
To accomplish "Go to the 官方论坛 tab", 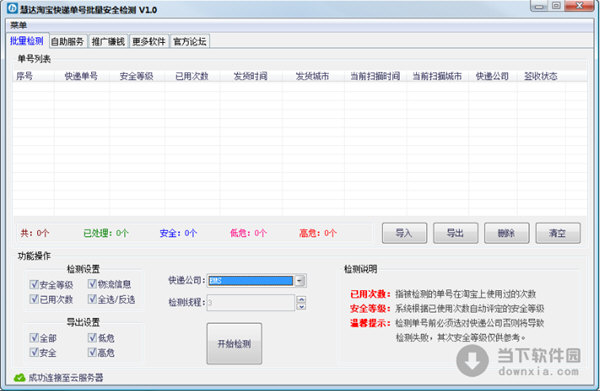I will pos(190,41).
